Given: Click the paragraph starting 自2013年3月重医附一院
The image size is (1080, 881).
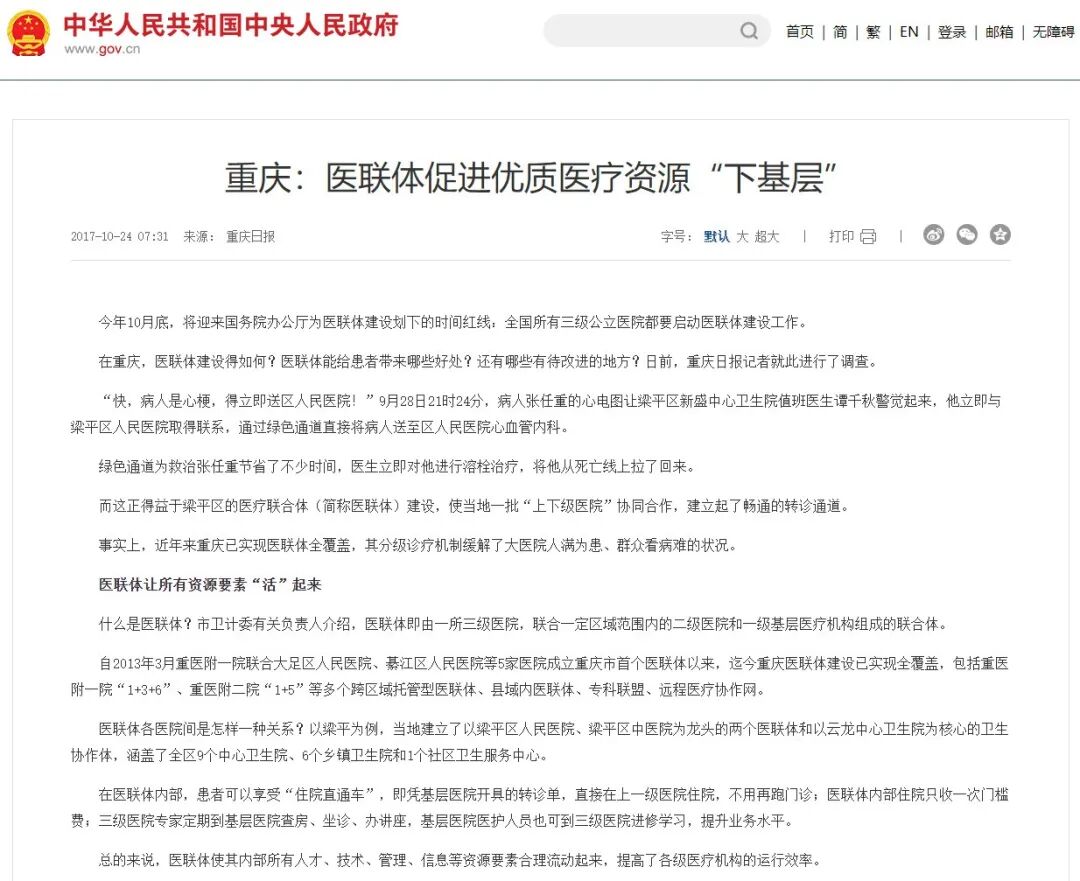Looking at the screenshot, I should 540,676.
